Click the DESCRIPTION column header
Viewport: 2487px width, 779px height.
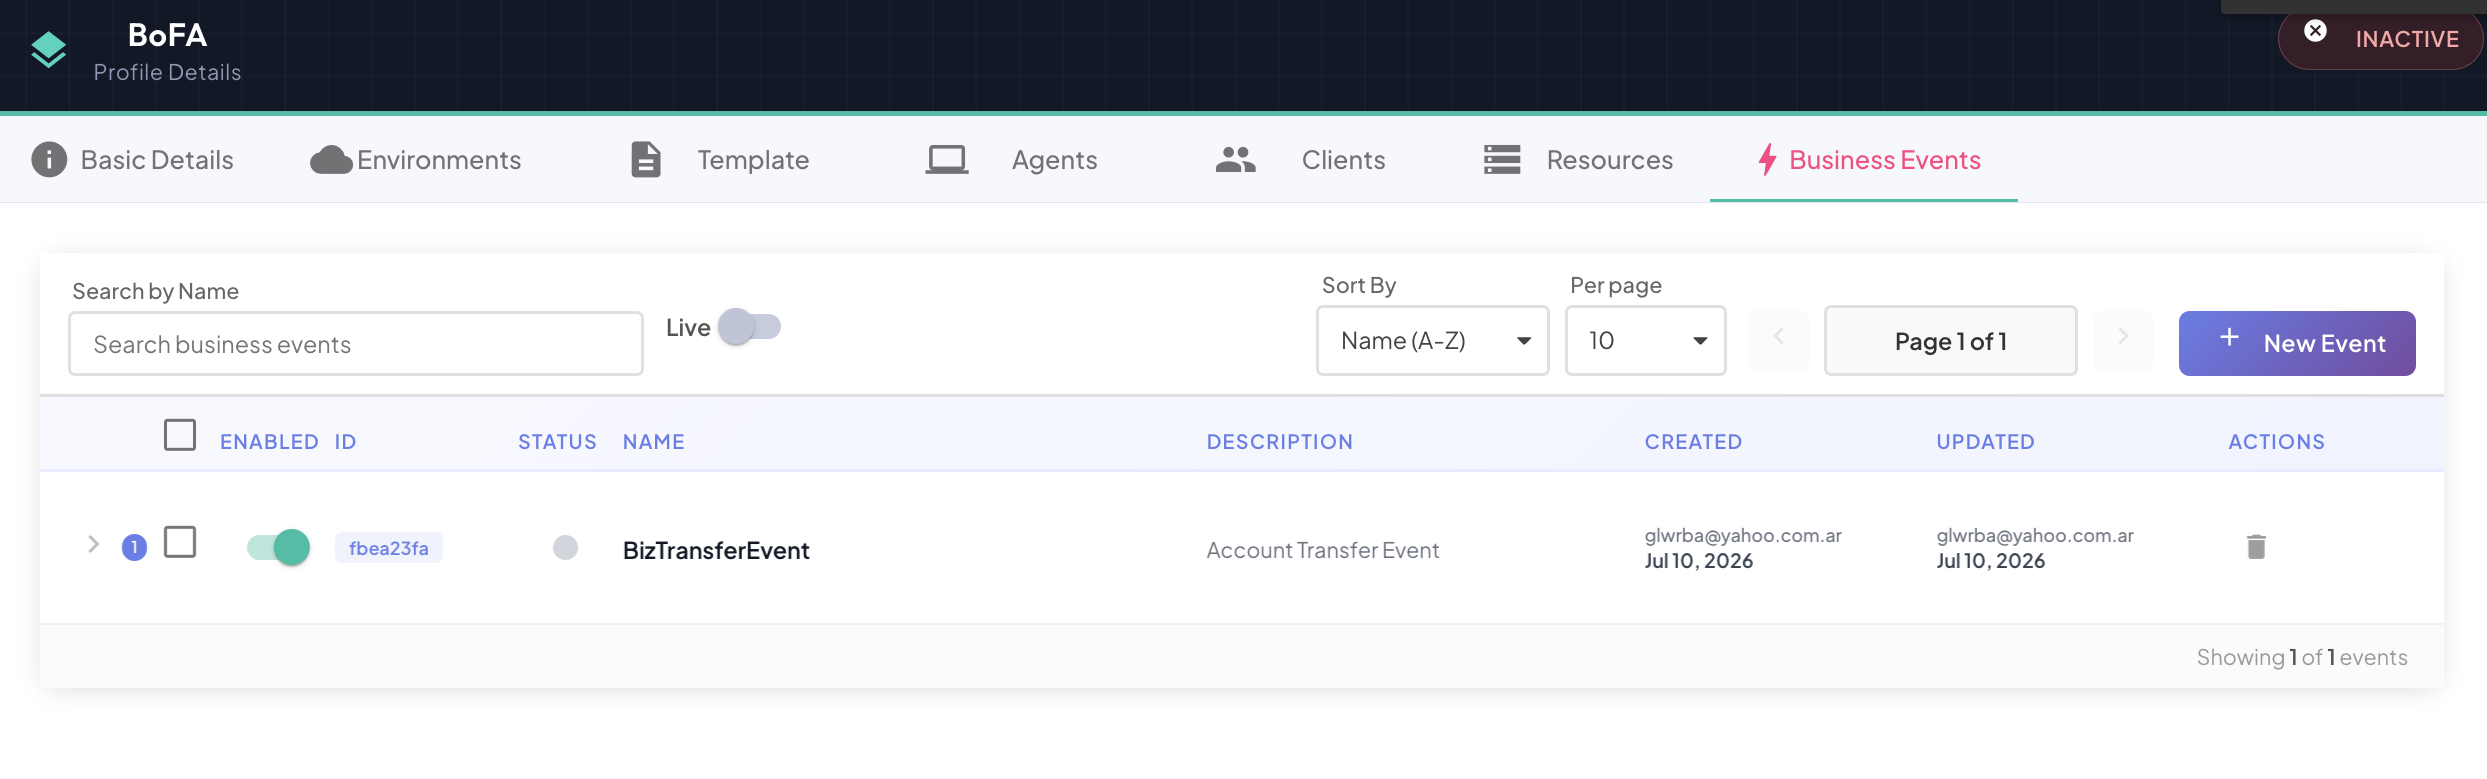[1279, 442]
